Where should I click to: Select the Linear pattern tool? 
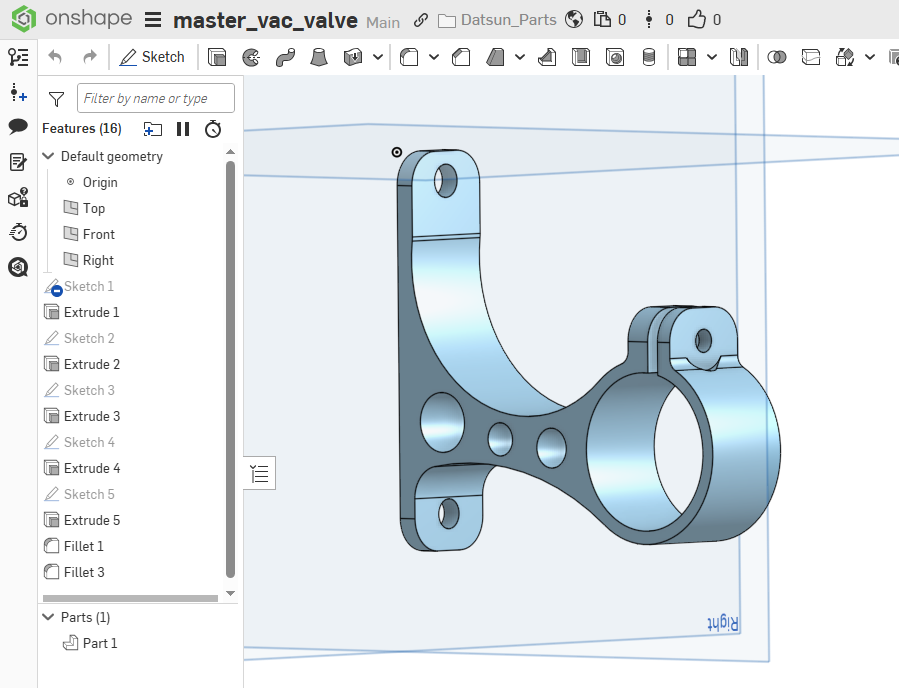pyautogui.click(x=687, y=57)
